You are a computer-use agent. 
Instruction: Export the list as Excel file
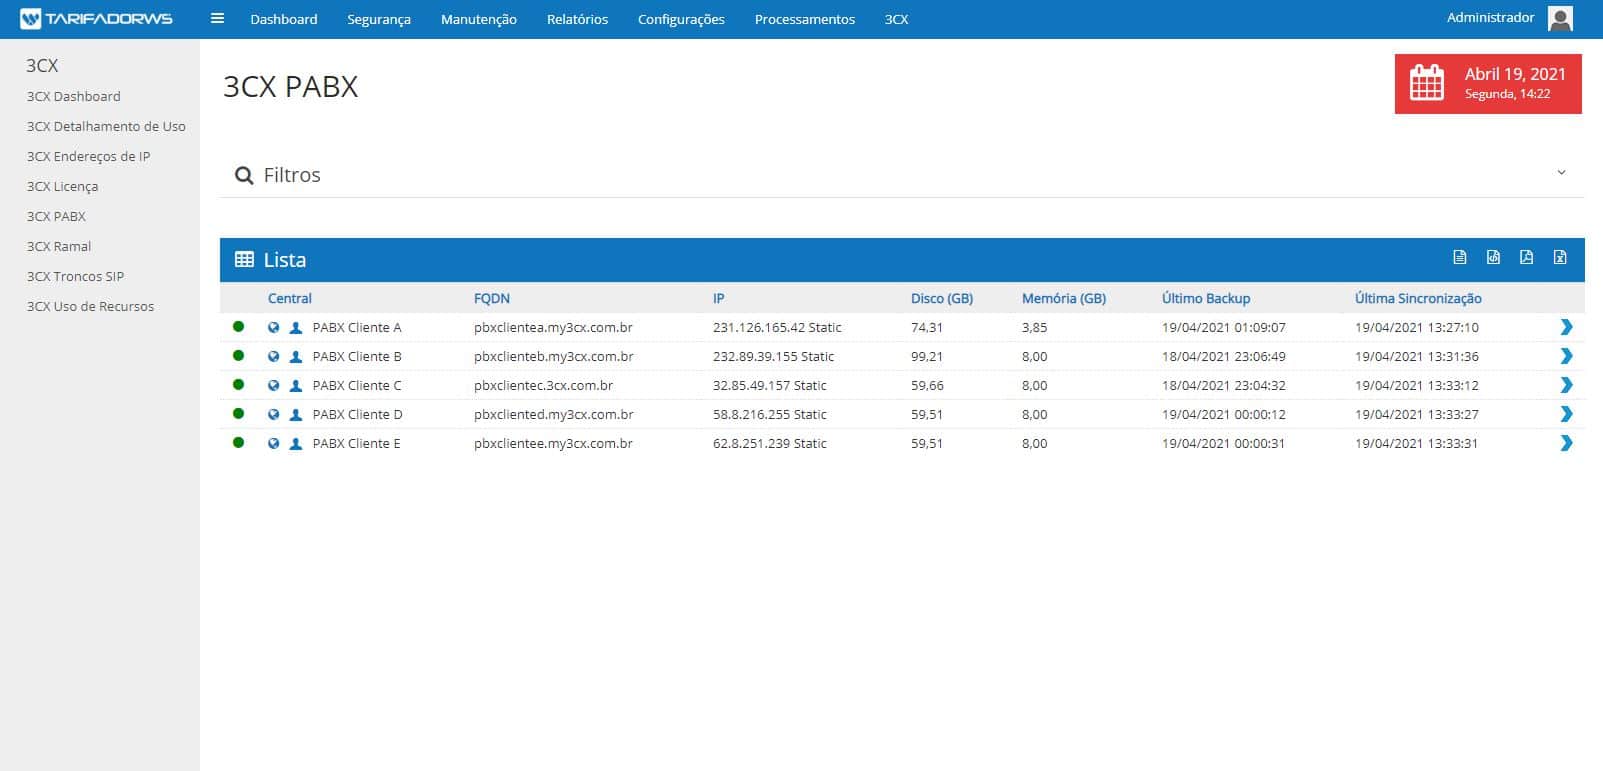(x=1559, y=258)
